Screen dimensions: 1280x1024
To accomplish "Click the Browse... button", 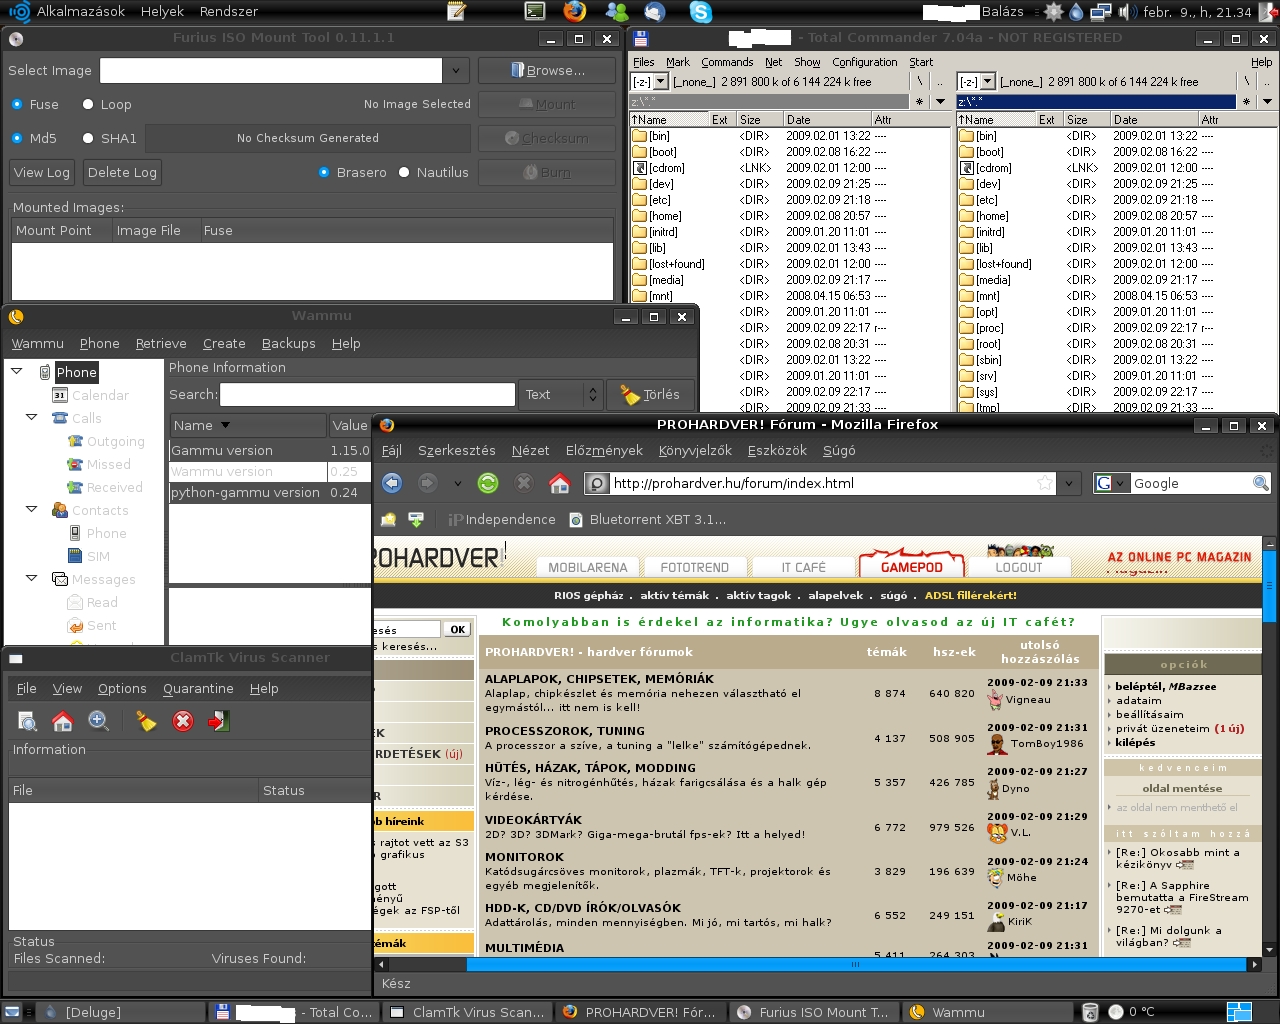I will (546, 71).
